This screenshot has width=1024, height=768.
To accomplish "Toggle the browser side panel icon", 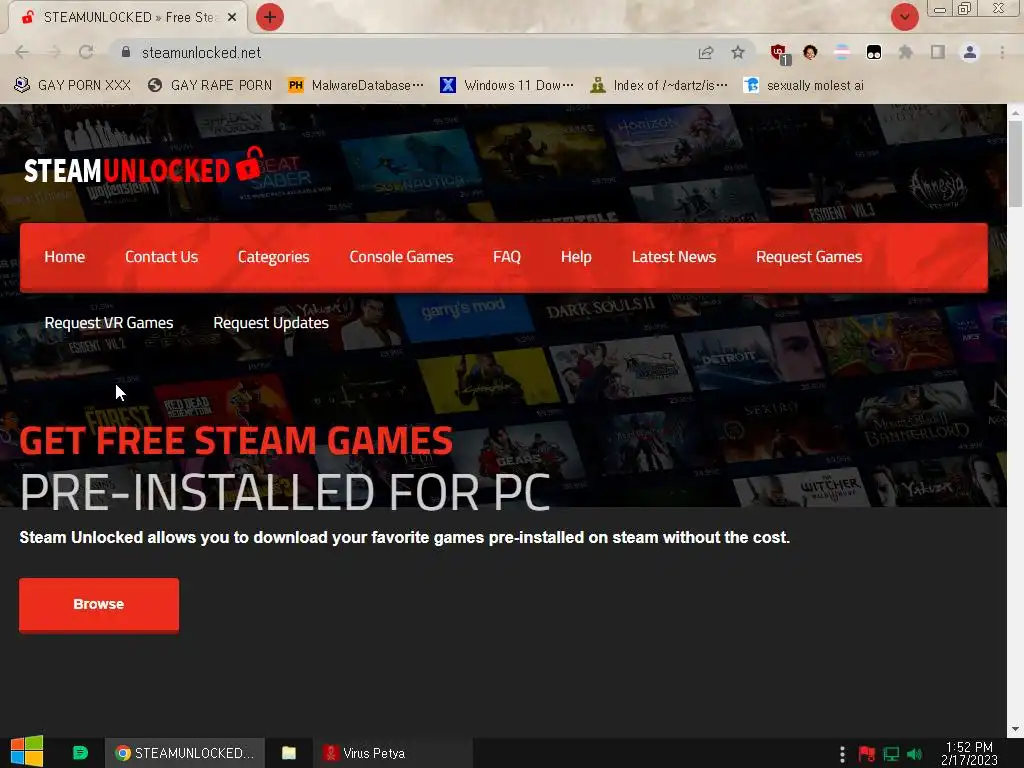I will pos(938,52).
